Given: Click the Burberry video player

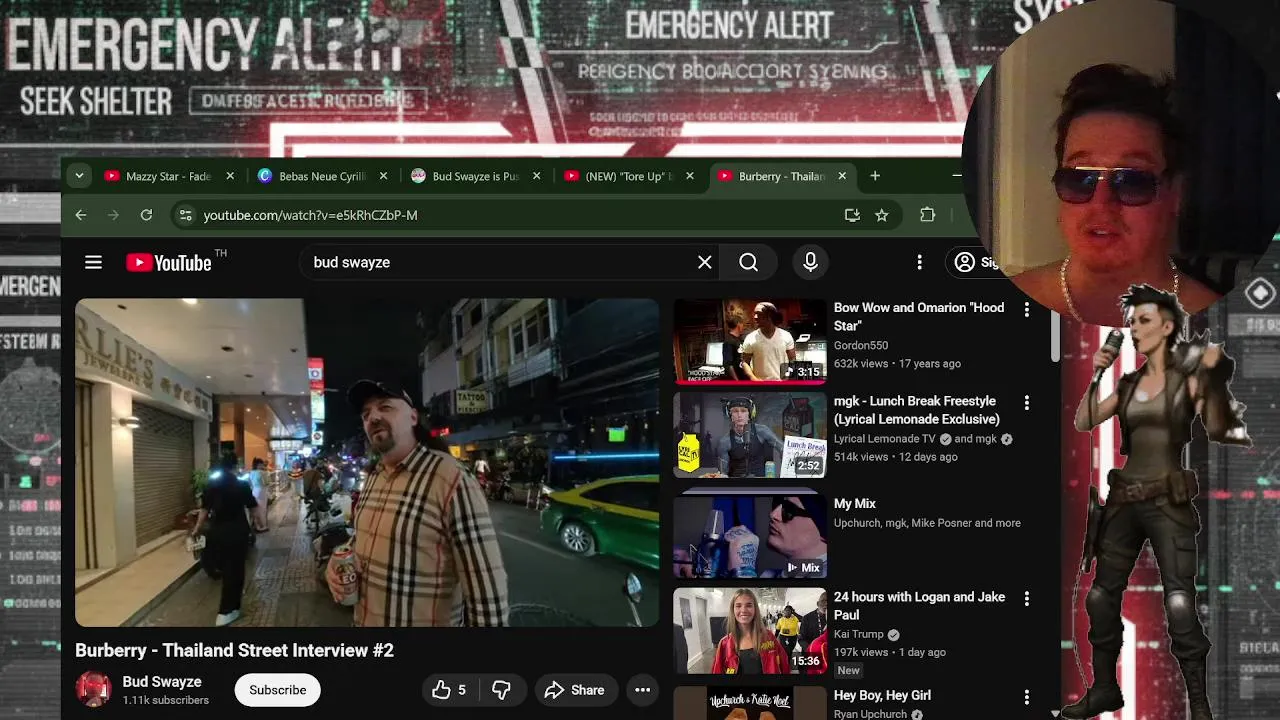Looking at the screenshot, I should tap(367, 463).
